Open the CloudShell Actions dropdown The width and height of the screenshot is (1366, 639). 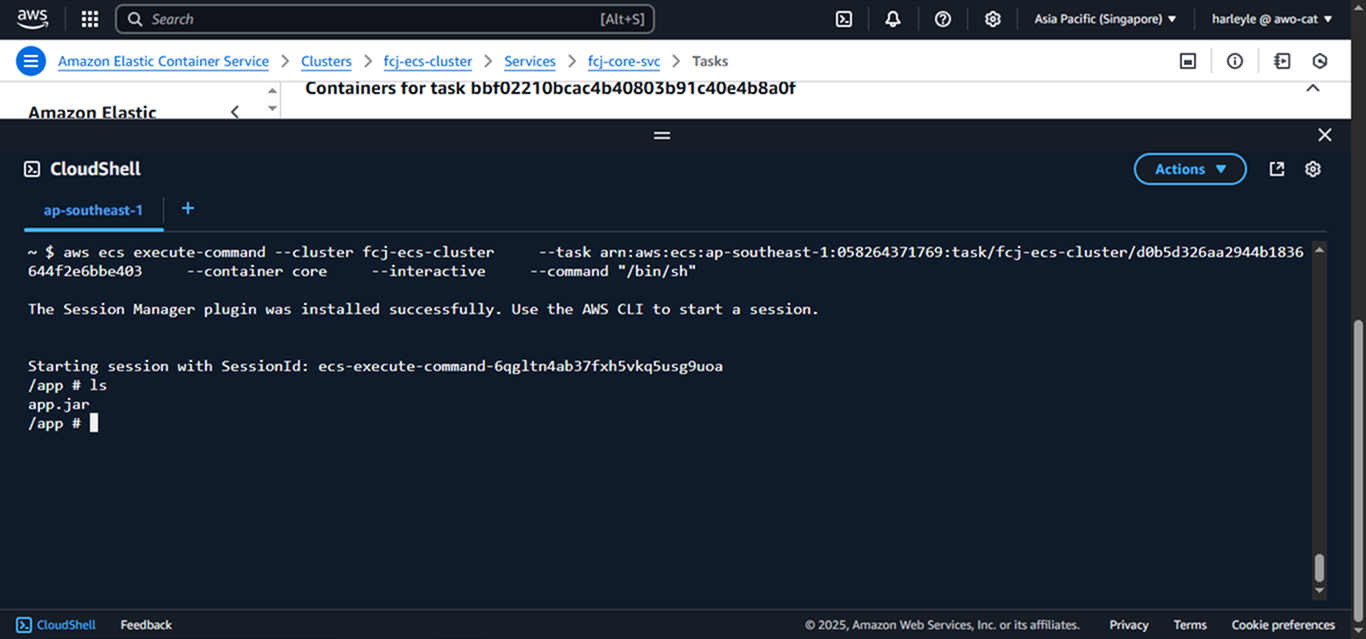(x=1190, y=169)
